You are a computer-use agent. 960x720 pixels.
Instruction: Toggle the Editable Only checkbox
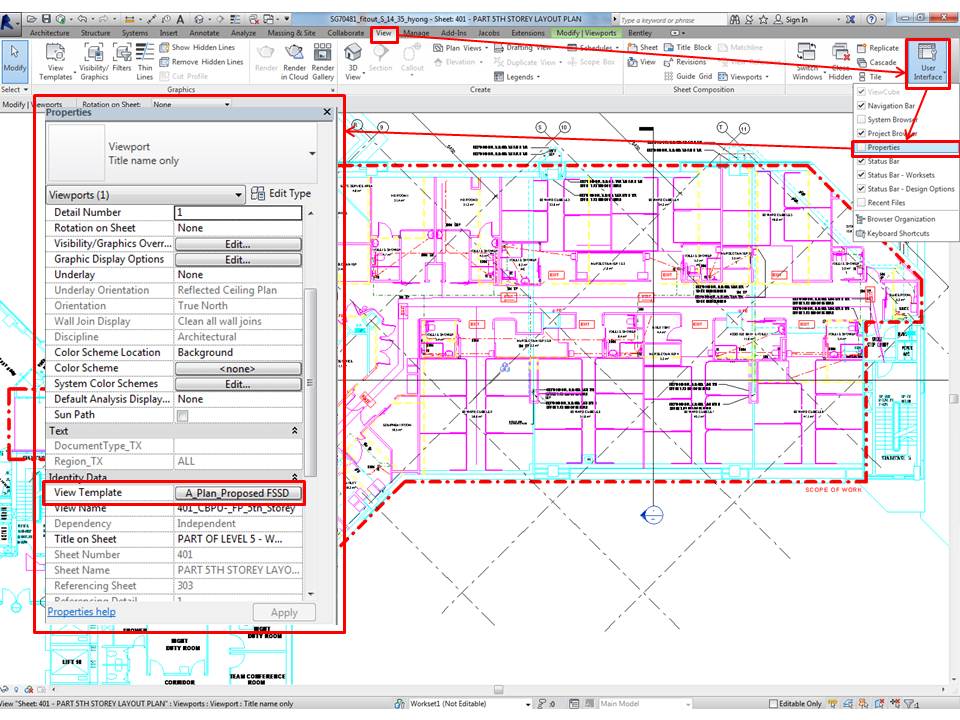coord(775,703)
